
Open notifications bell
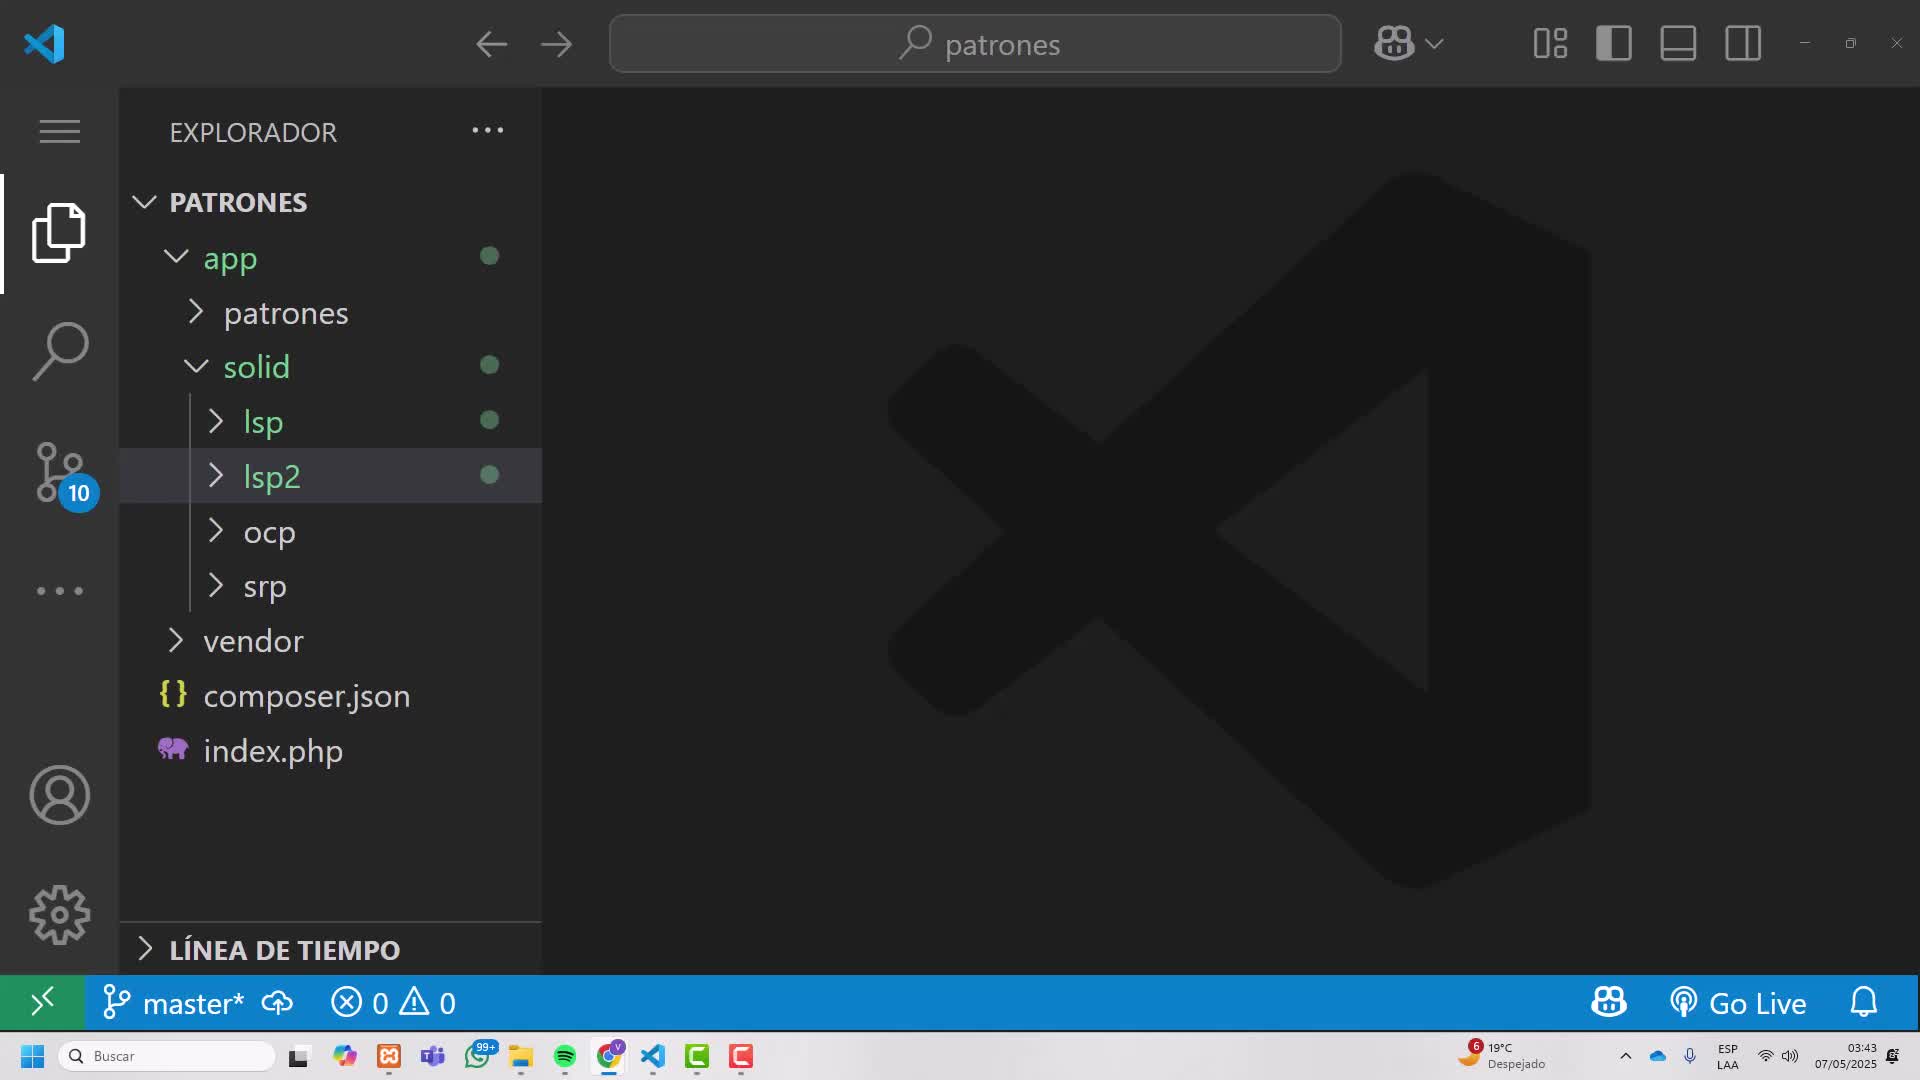(x=1864, y=1002)
